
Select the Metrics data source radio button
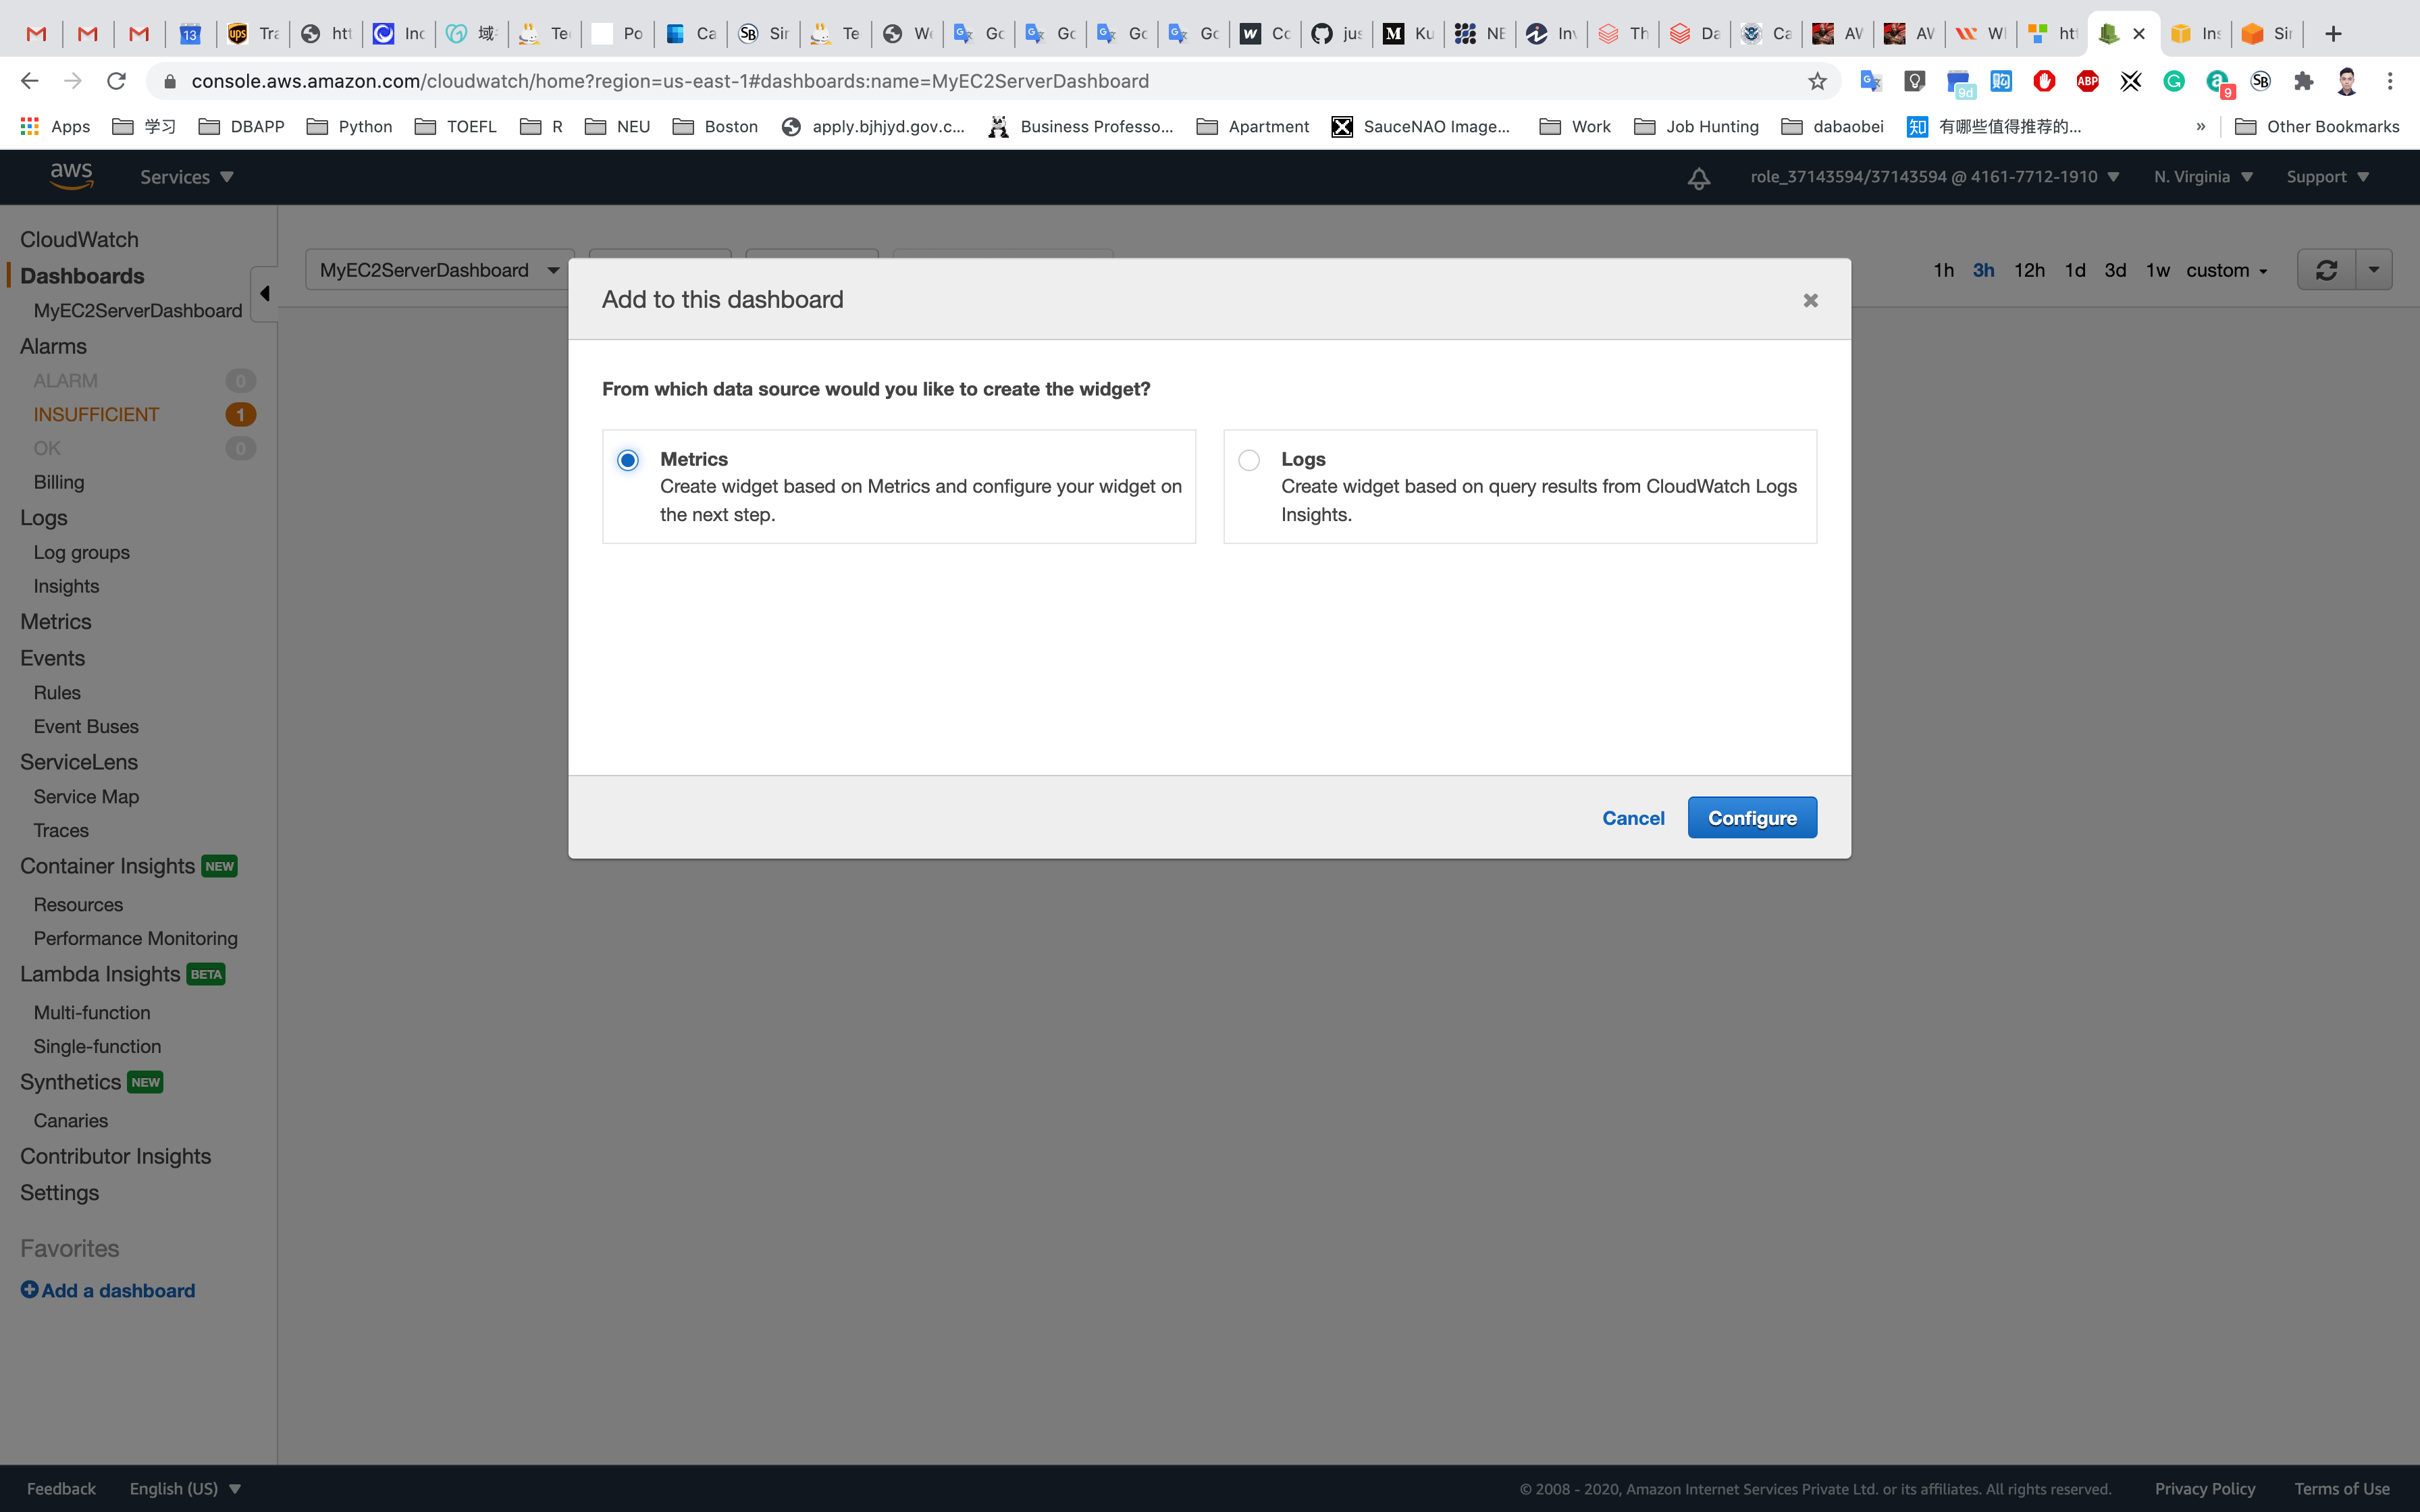pyautogui.click(x=628, y=460)
